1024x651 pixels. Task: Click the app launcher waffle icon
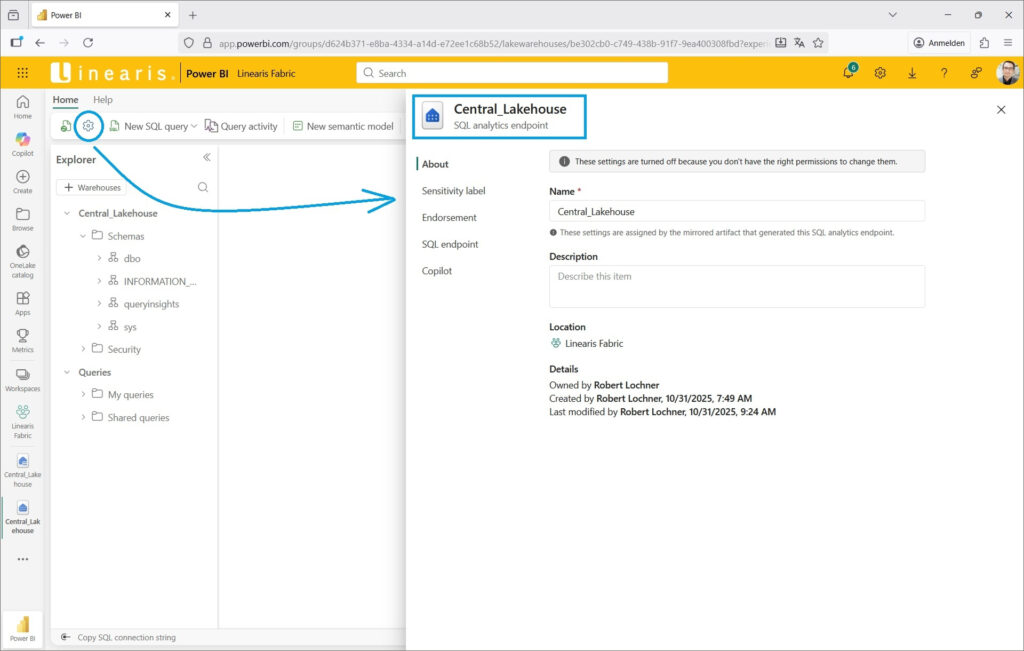tap(22, 73)
